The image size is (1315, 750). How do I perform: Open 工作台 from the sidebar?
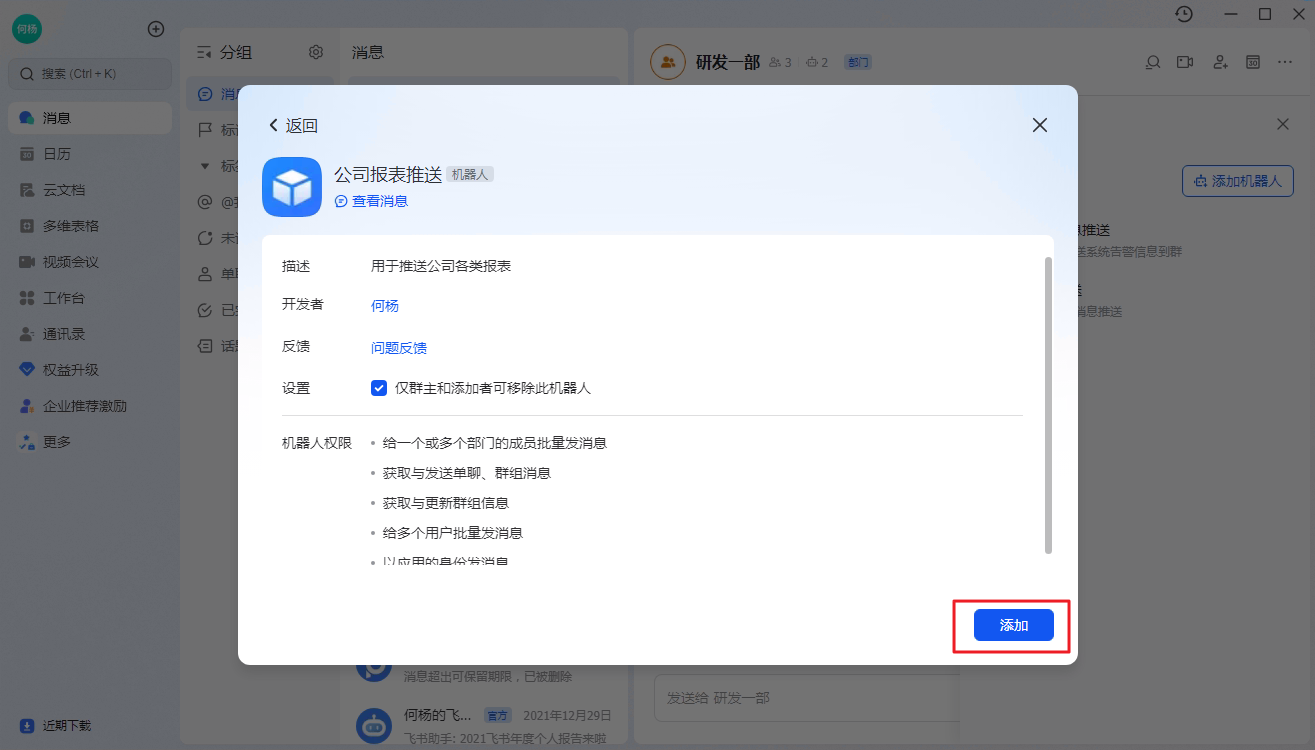pyautogui.click(x=63, y=298)
